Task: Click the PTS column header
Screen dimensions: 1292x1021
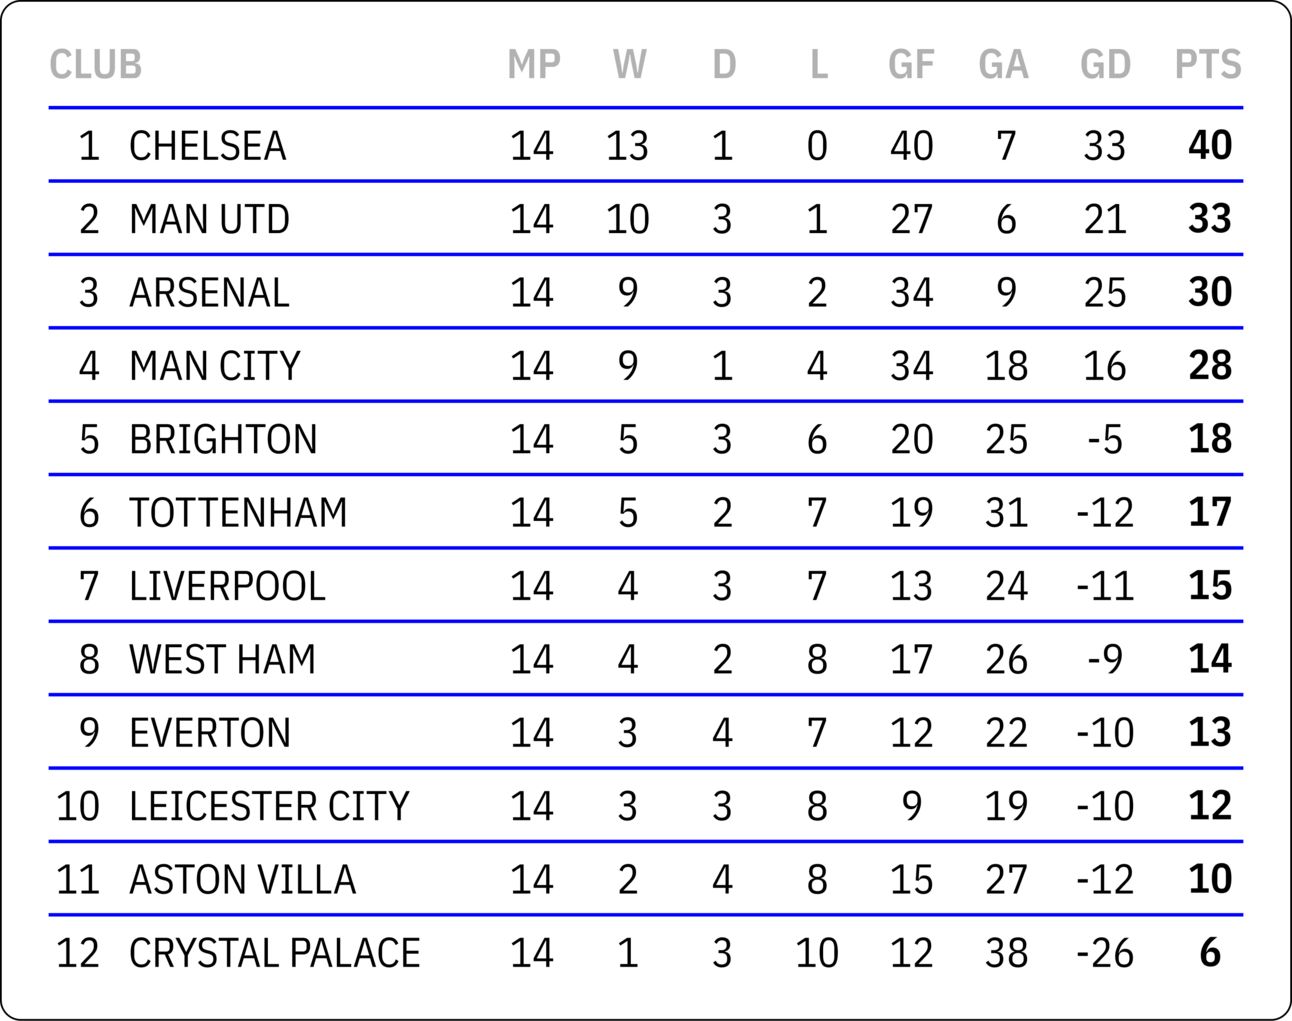Action: (x=1207, y=65)
